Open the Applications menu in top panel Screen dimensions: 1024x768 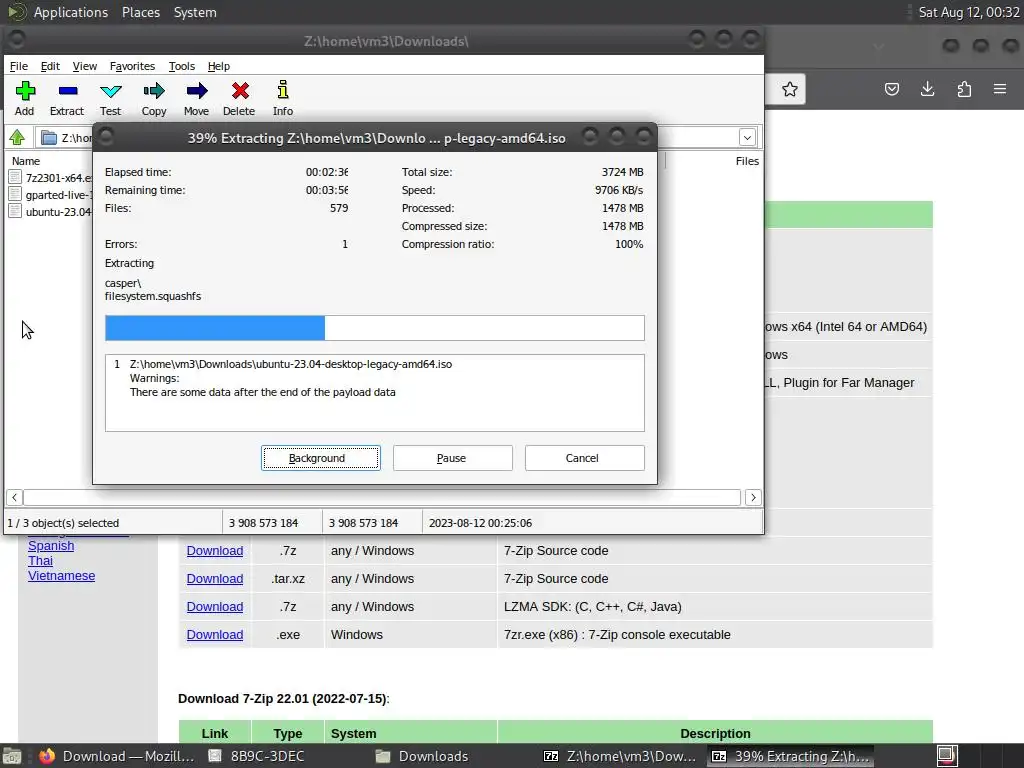click(71, 12)
